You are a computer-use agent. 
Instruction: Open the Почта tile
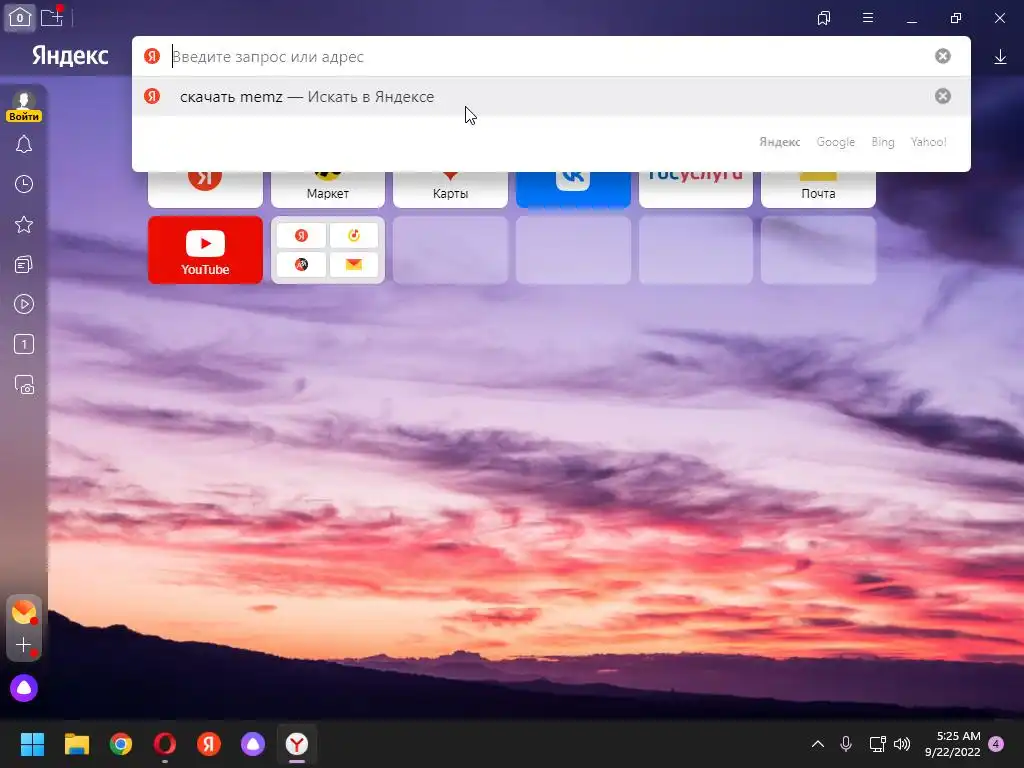pyautogui.click(x=818, y=189)
